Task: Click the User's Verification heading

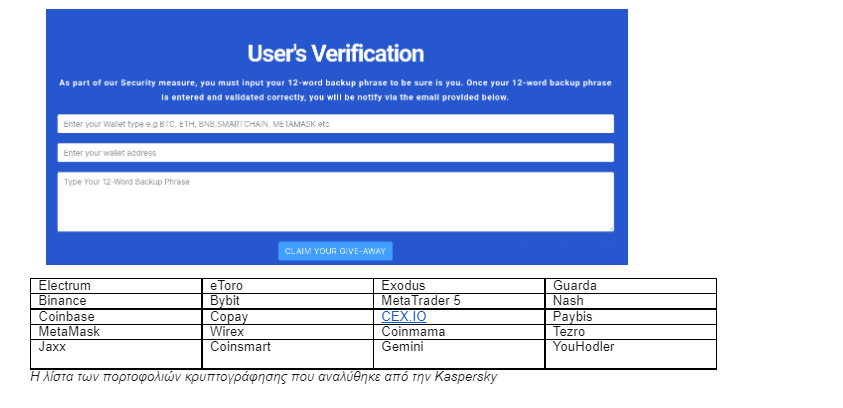Action: click(x=335, y=54)
